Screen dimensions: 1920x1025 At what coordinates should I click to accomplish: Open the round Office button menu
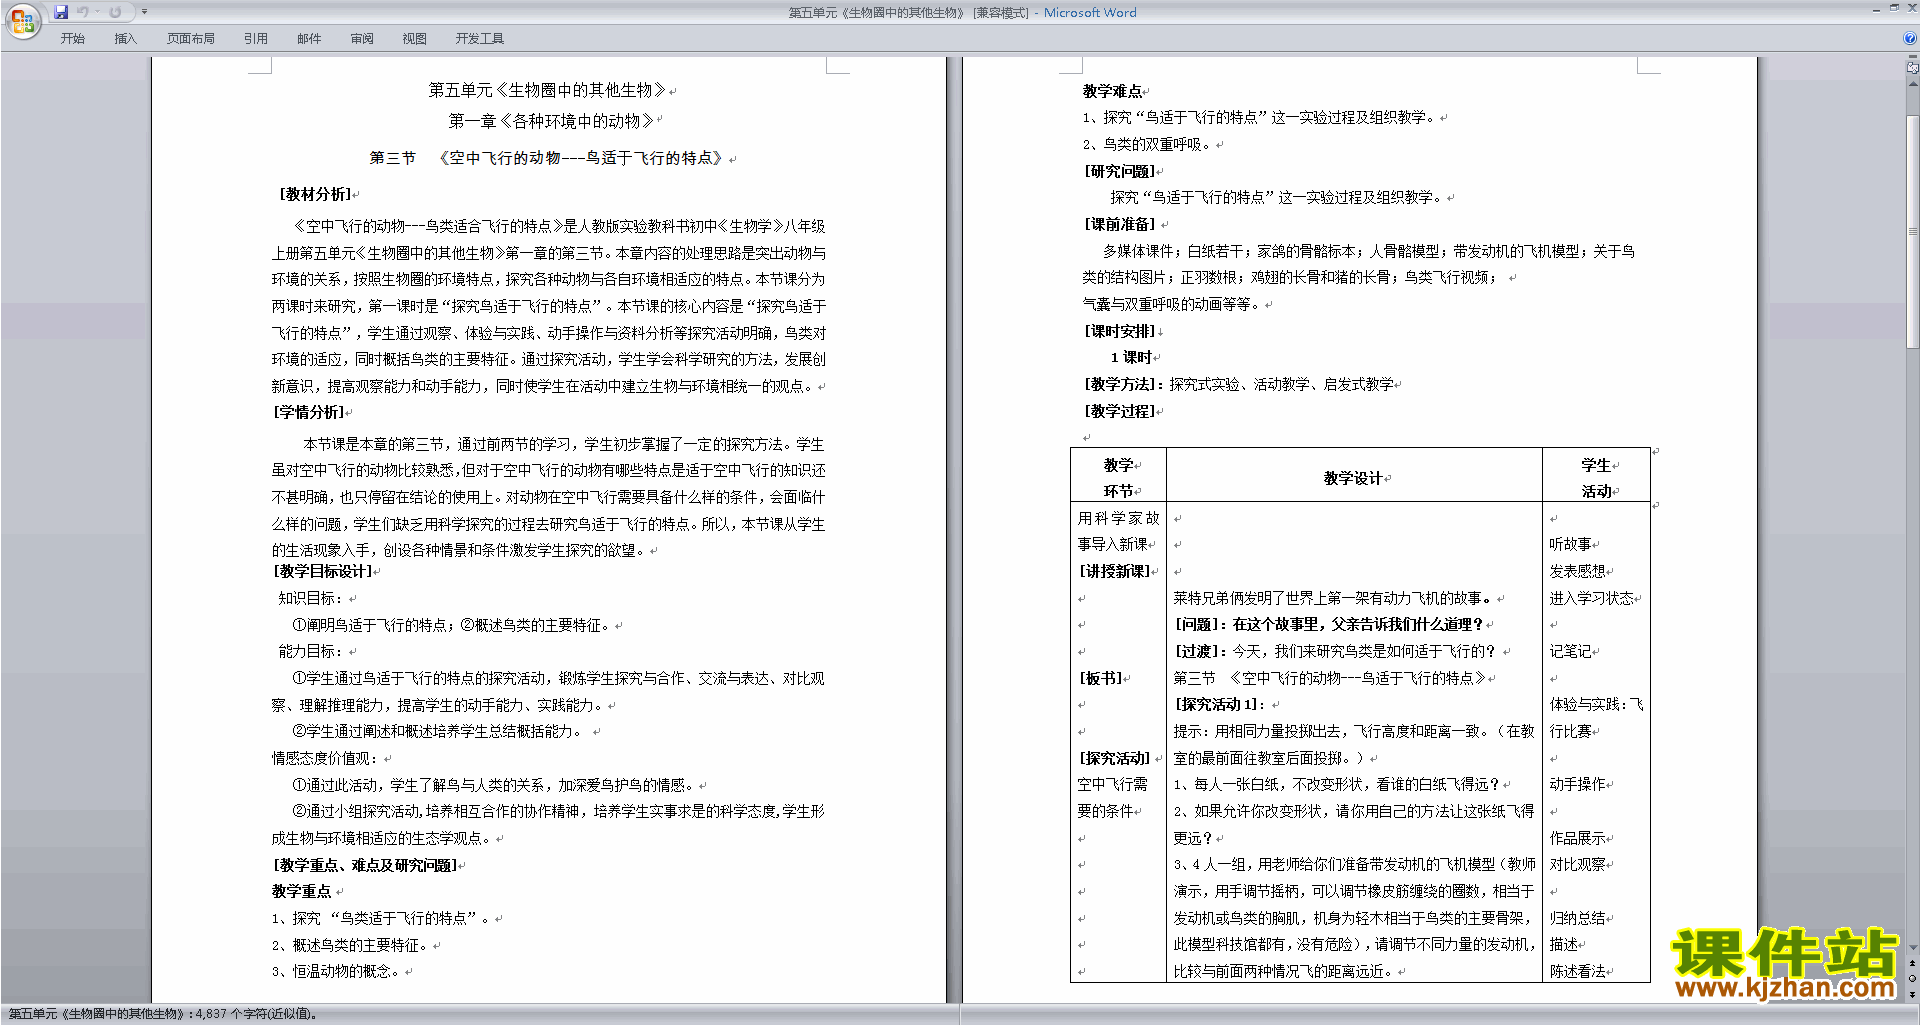22,20
